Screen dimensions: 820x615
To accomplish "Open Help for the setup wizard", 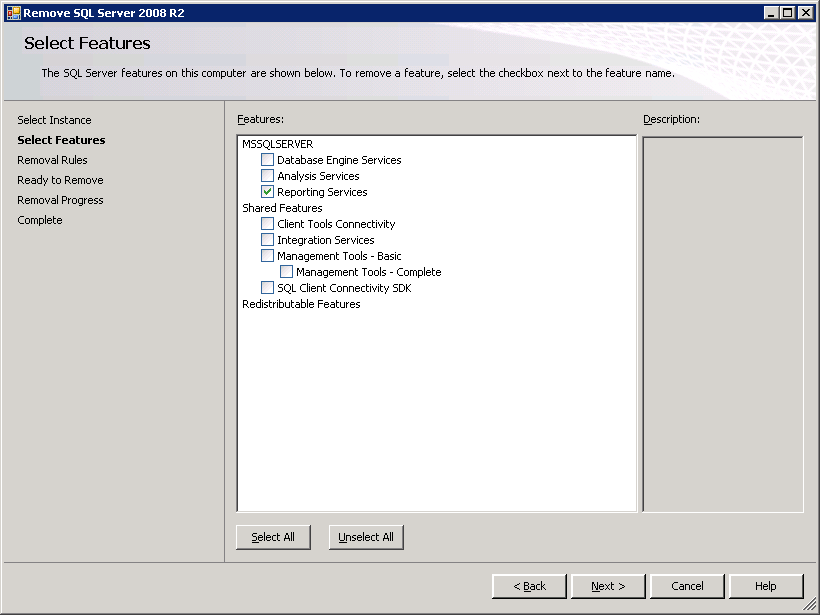I will (x=766, y=586).
